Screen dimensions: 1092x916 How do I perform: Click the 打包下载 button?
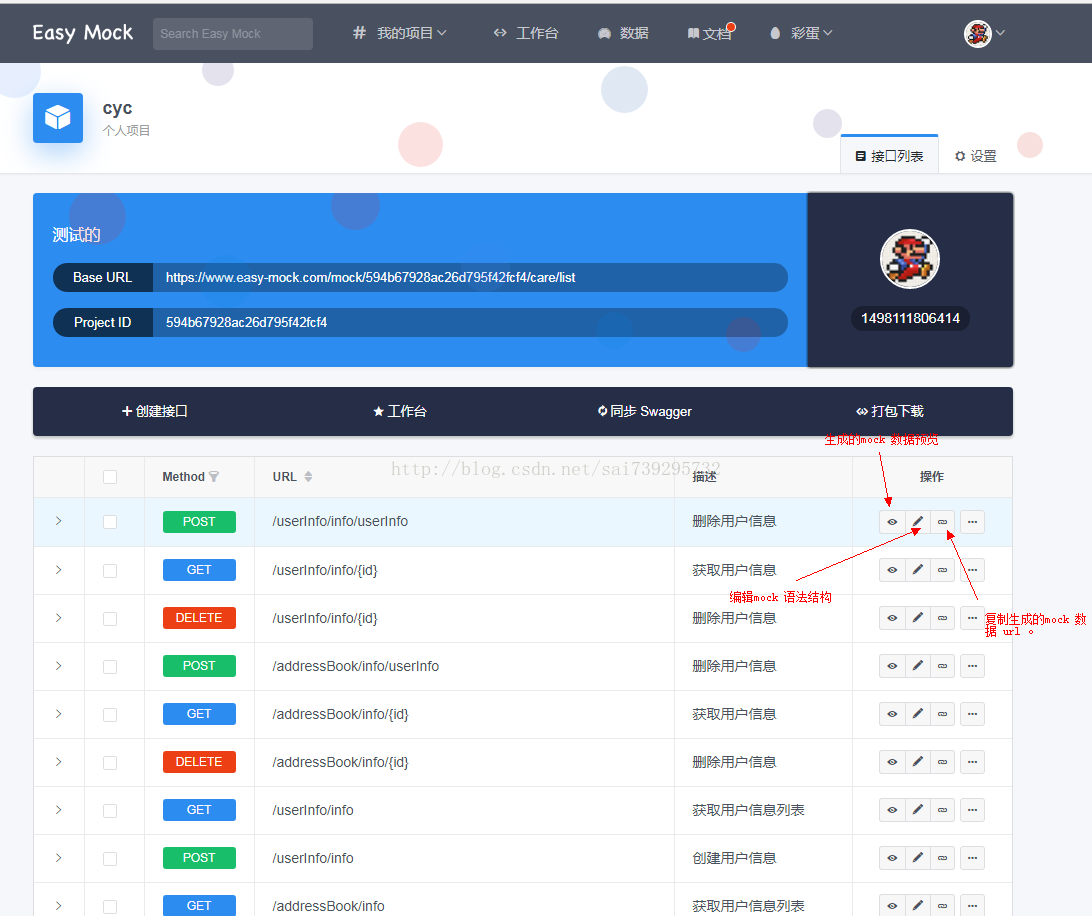tap(890, 412)
